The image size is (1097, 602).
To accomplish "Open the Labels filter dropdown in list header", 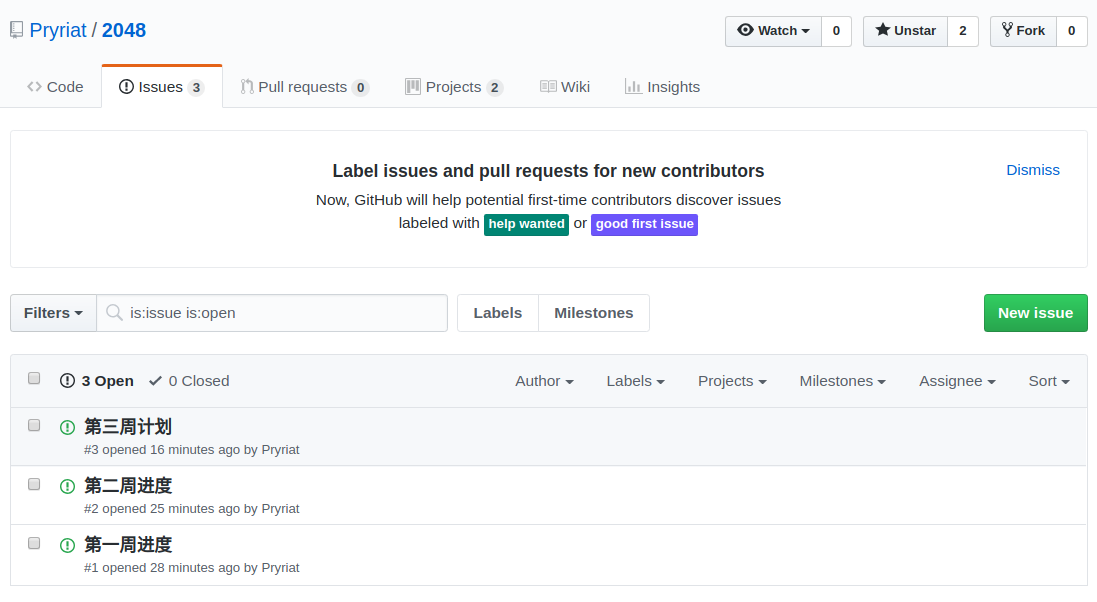I will point(635,381).
